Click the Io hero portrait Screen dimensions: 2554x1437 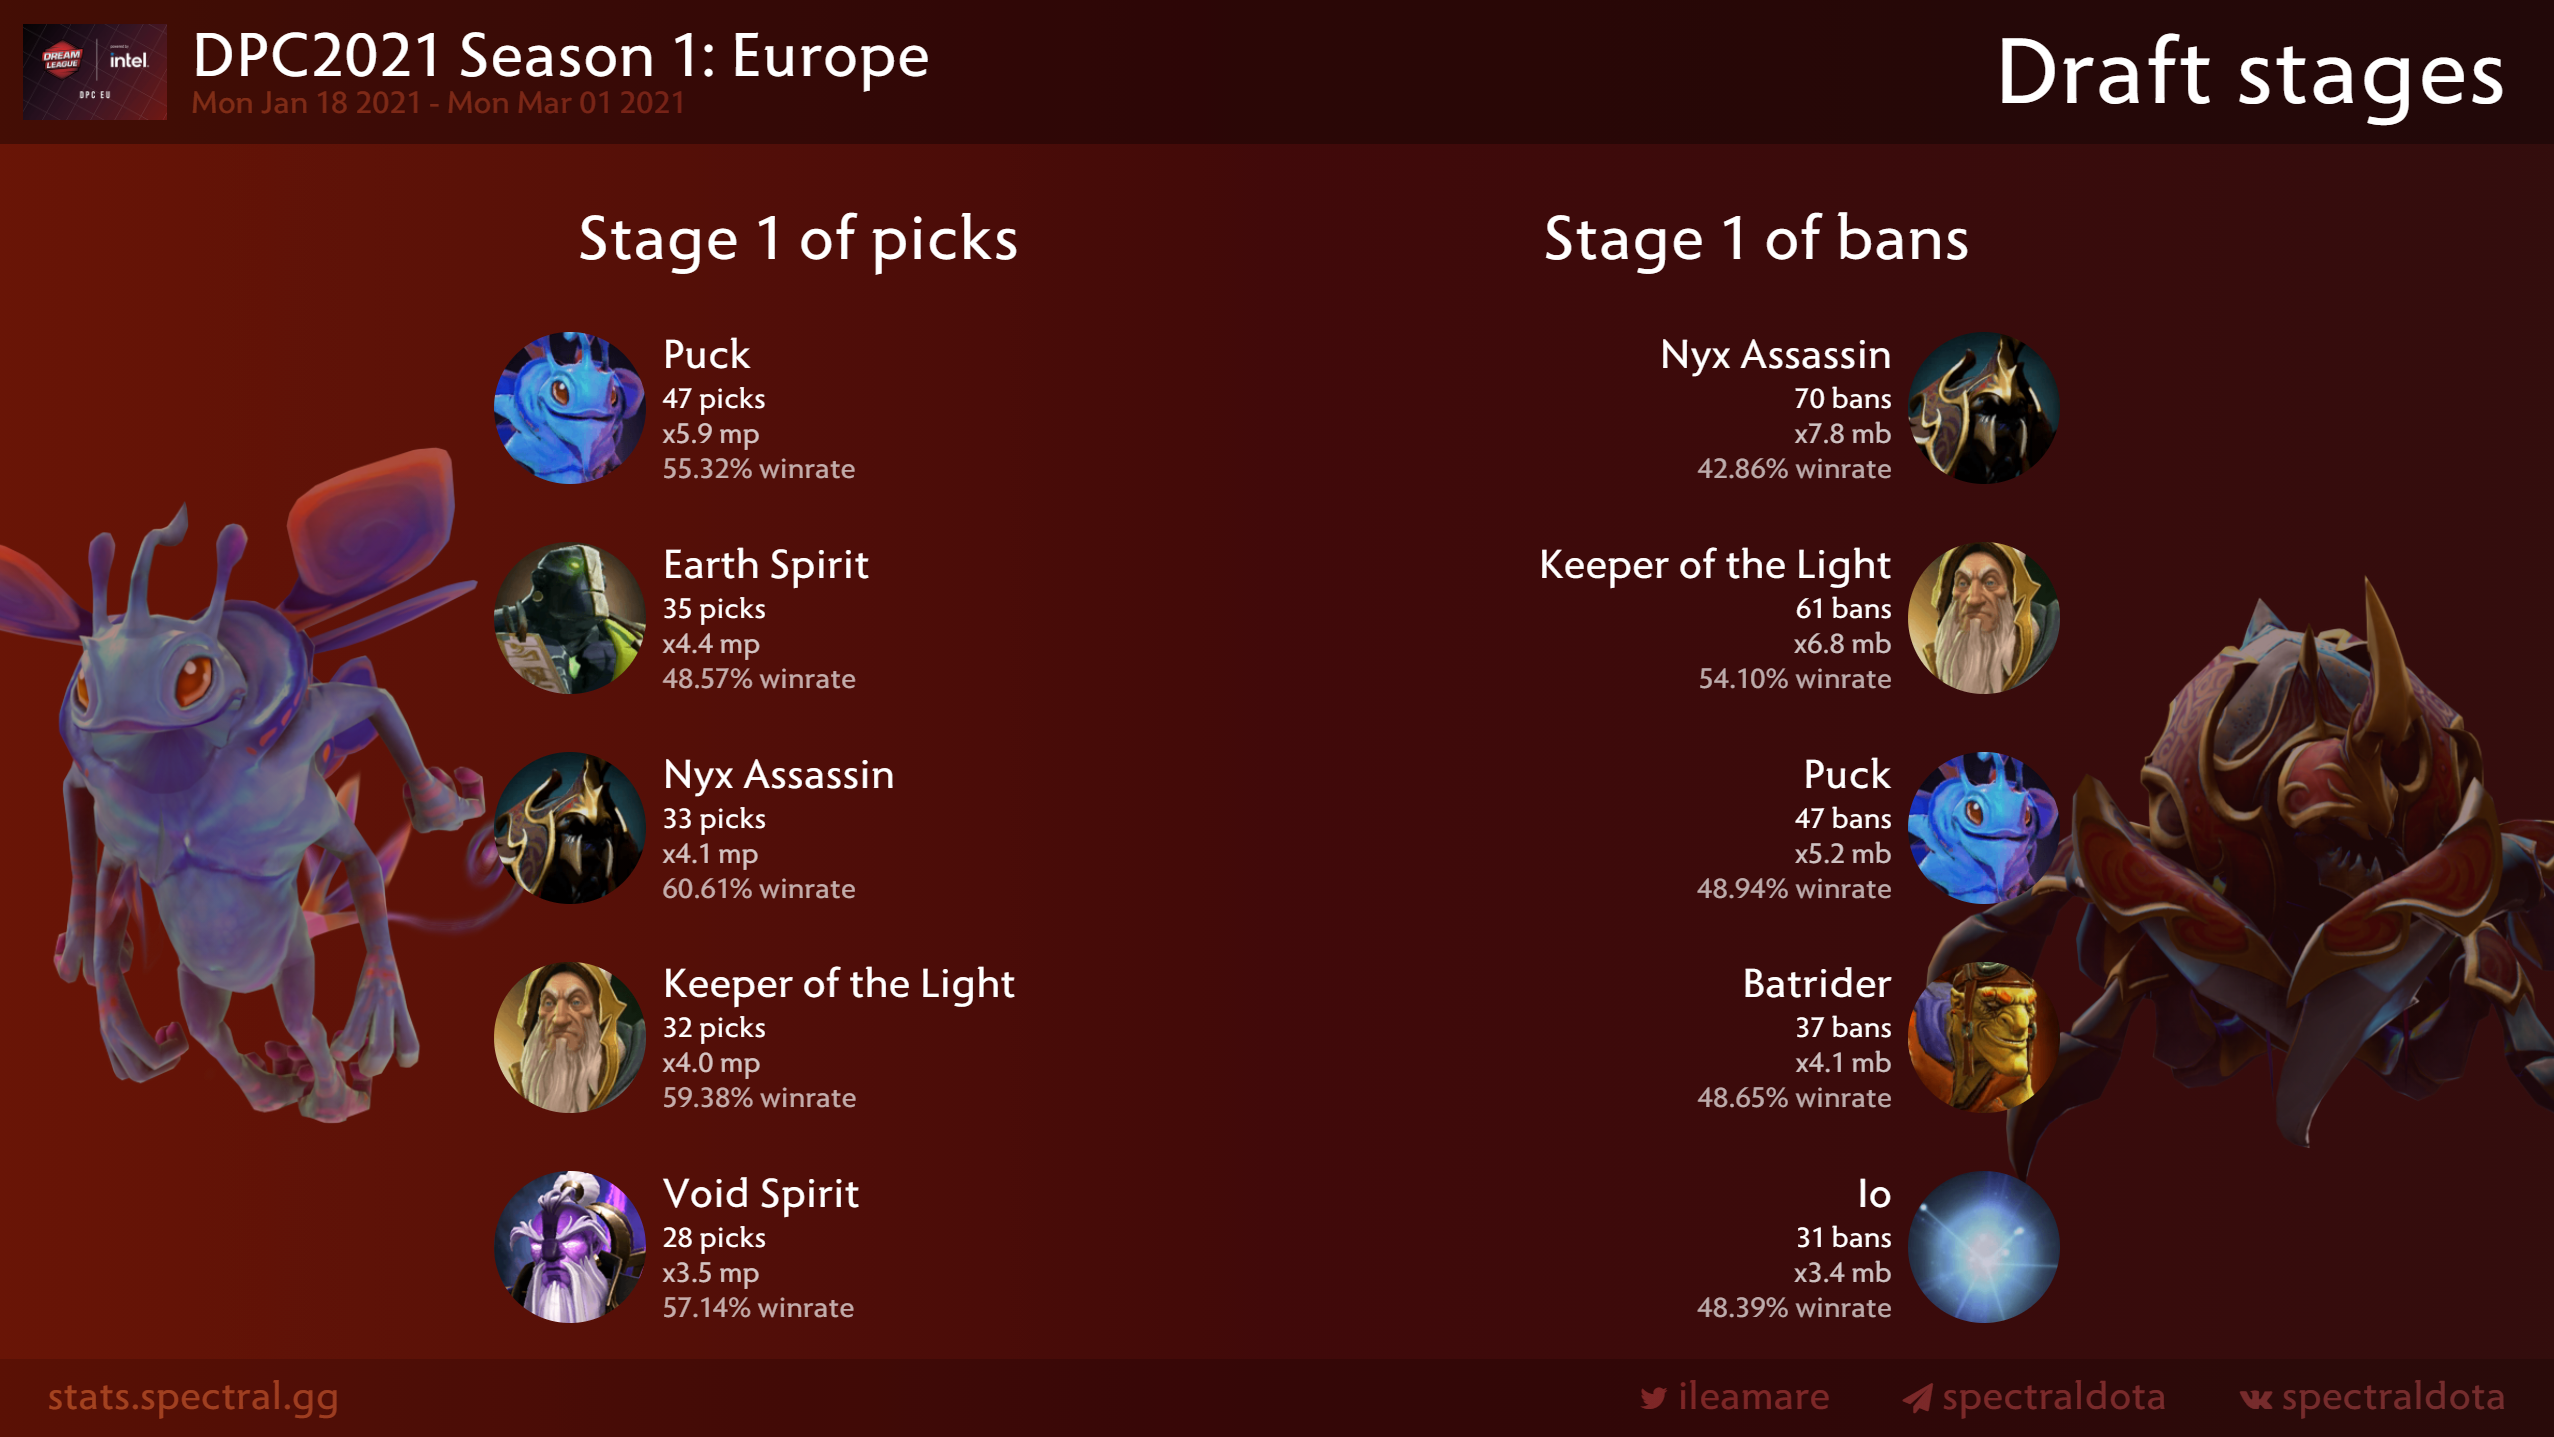(1984, 1247)
